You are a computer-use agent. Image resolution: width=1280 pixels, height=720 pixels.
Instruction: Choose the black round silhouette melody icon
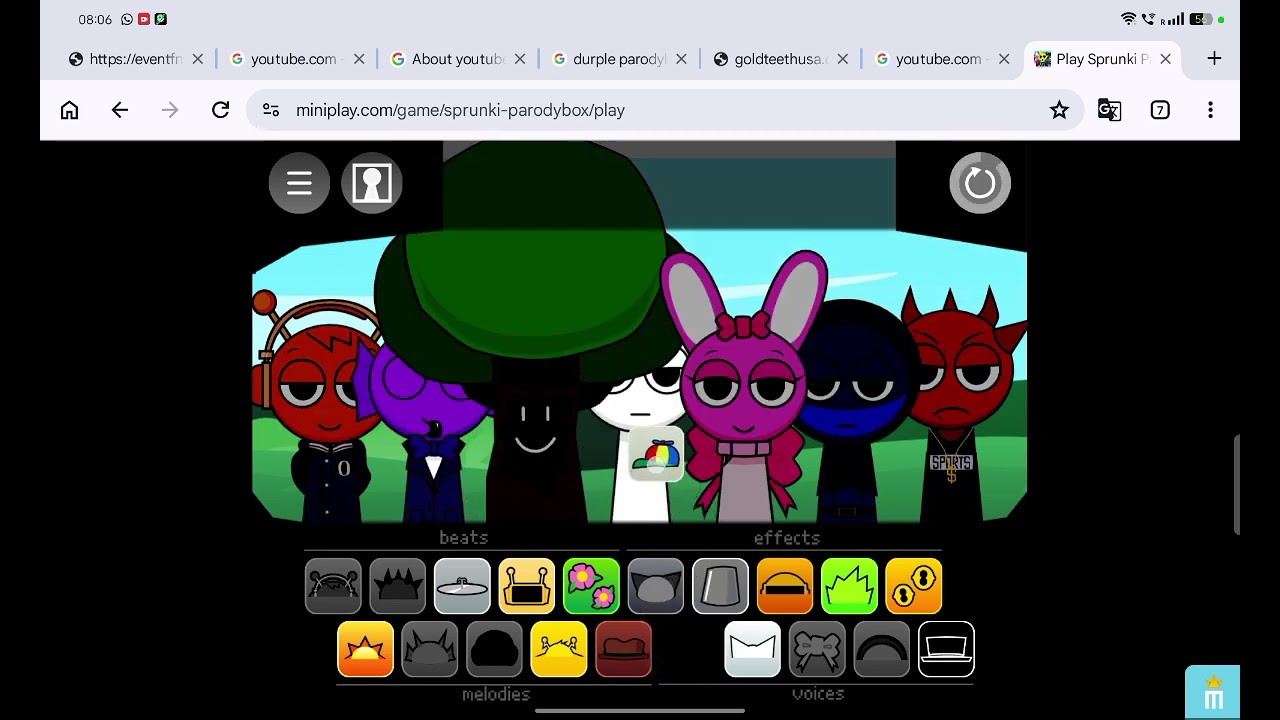[x=495, y=649]
